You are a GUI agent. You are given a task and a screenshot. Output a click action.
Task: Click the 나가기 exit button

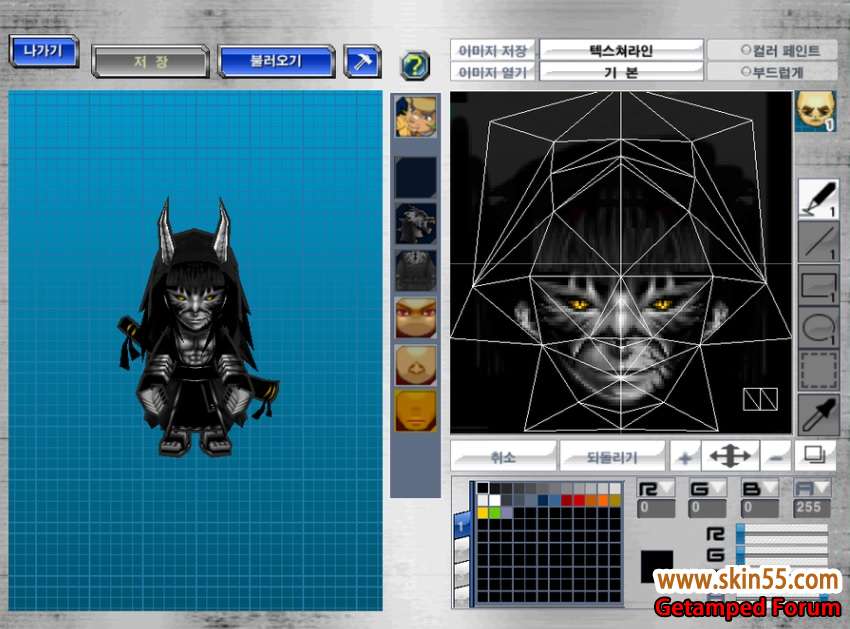pos(44,52)
